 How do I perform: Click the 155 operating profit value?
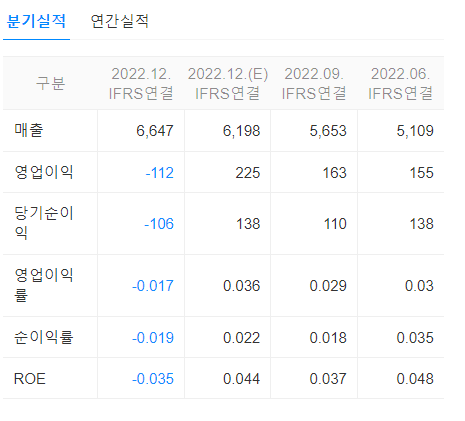(x=421, y=173)
